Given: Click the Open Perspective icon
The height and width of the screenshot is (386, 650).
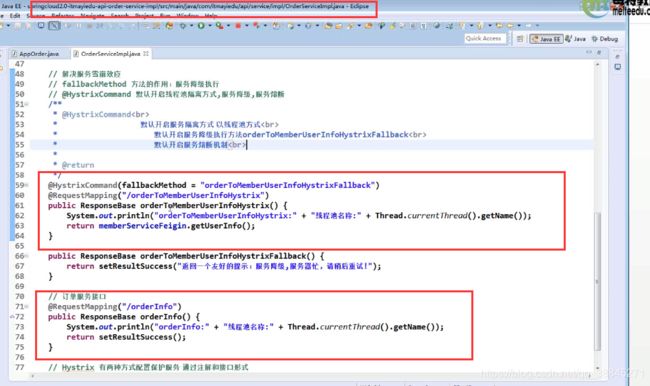Looking at the screenshot, I should (520, 39).
